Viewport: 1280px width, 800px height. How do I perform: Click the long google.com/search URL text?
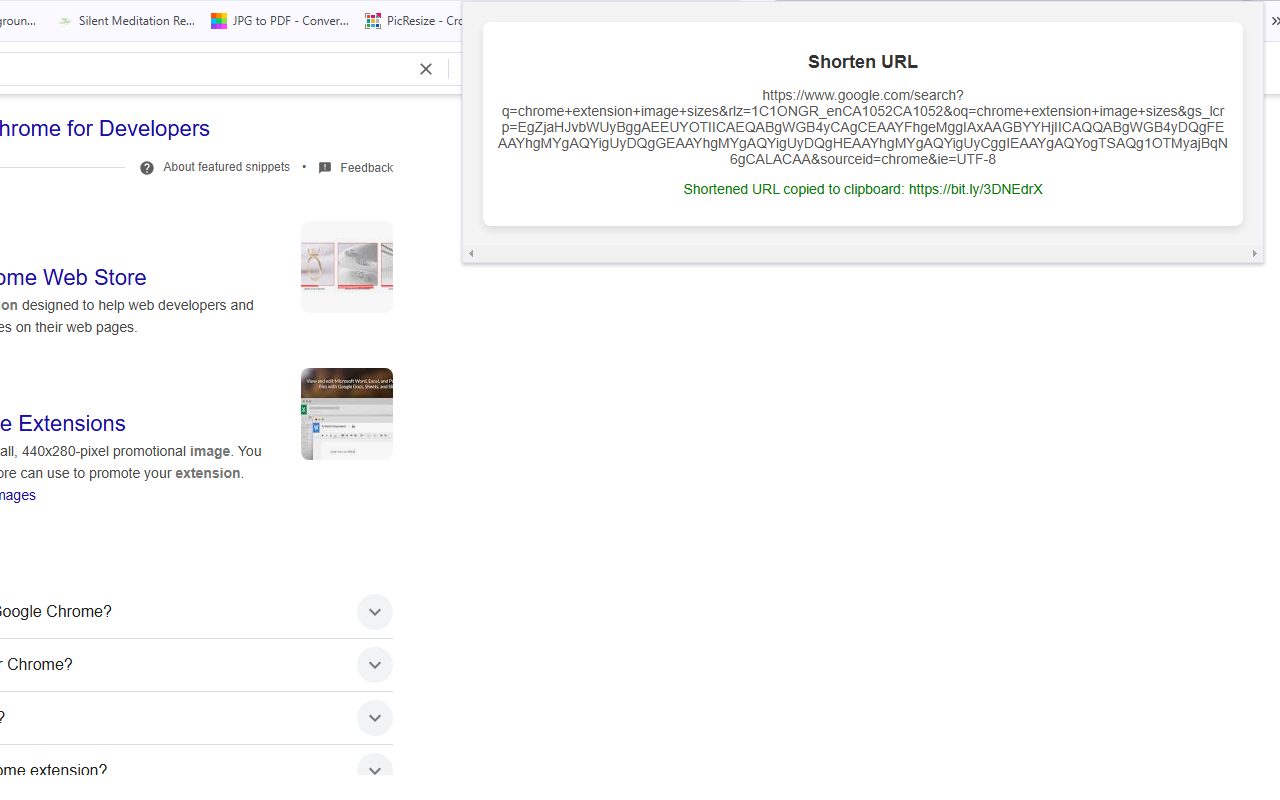863,127
